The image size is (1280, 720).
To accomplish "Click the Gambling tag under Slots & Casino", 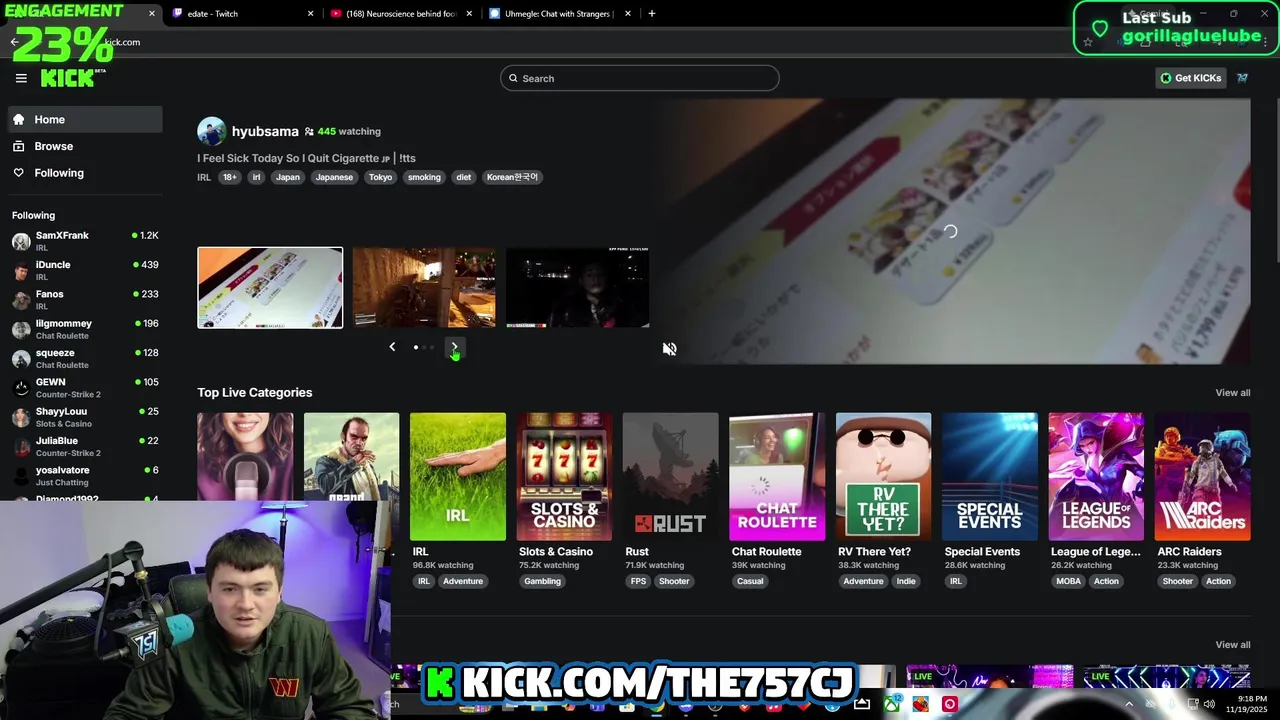I will [542, 581].
